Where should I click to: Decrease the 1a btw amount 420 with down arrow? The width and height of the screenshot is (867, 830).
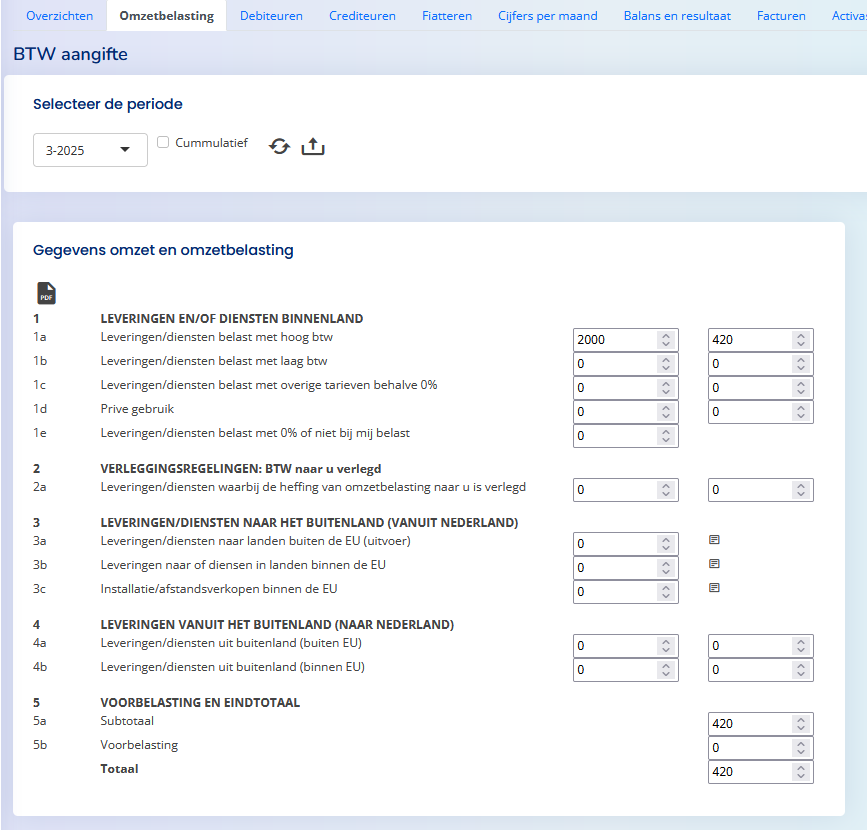pos(801,344)
